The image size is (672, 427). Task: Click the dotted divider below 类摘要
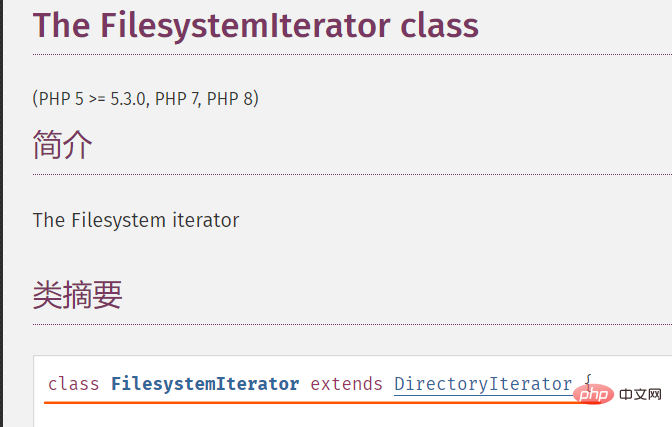click(352, 325)
